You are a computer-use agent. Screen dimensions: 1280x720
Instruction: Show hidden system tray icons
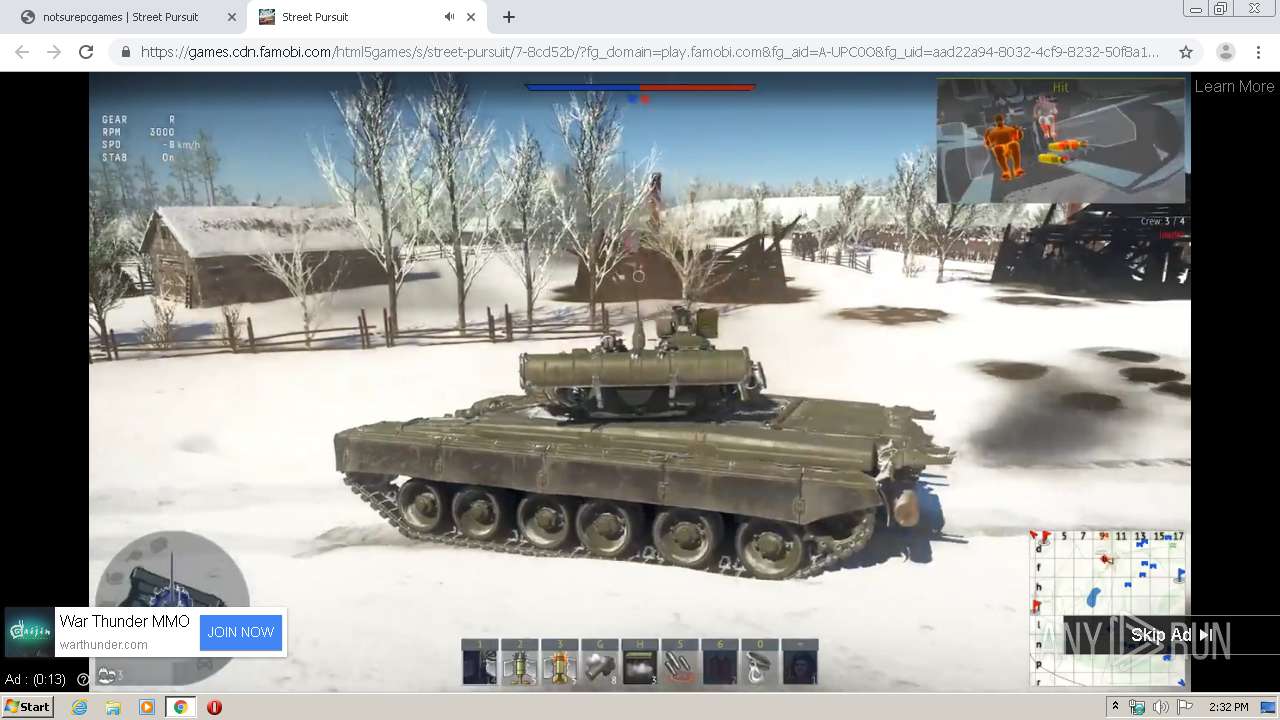[1115, 707]
